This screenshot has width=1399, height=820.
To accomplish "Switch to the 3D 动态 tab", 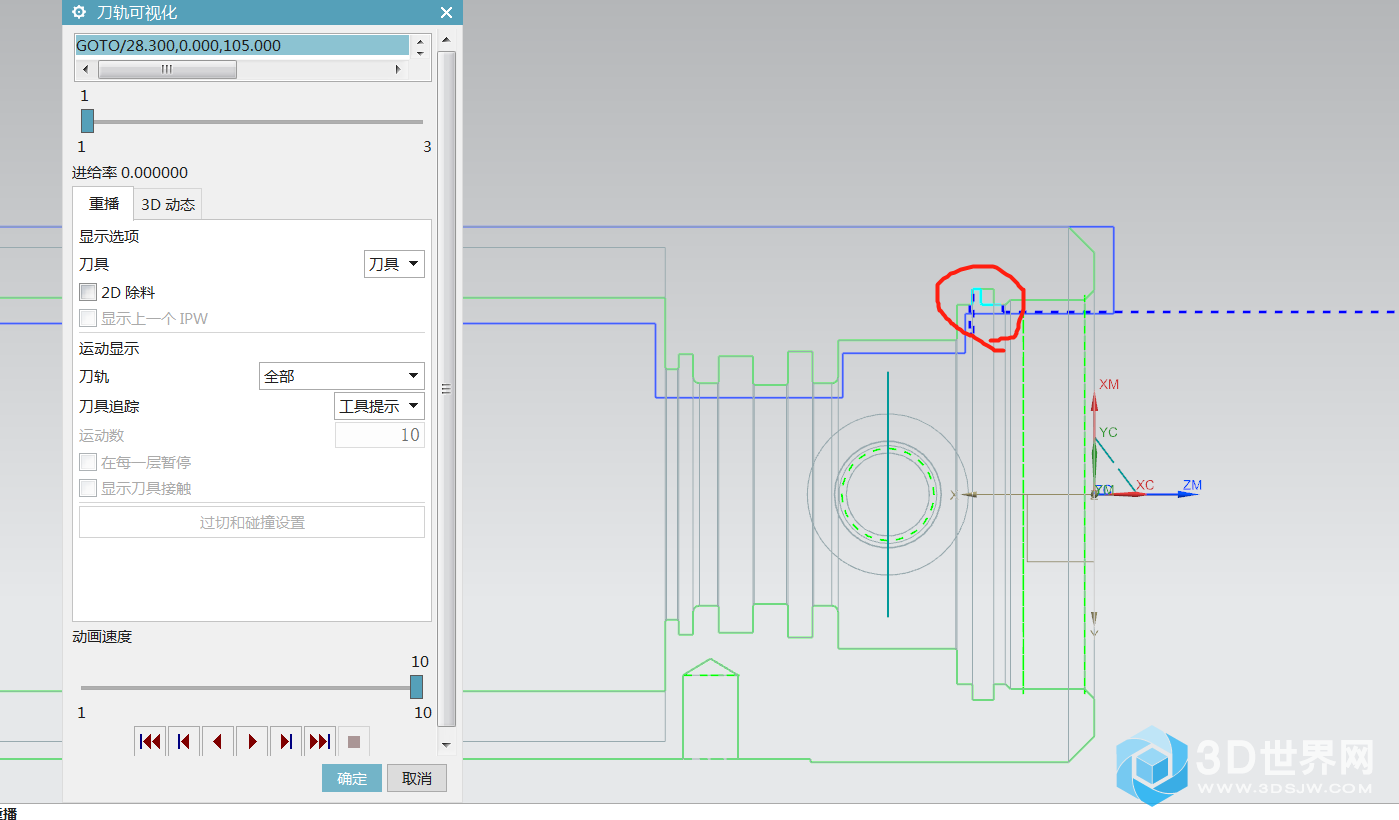I will click(x=168, y=205).
